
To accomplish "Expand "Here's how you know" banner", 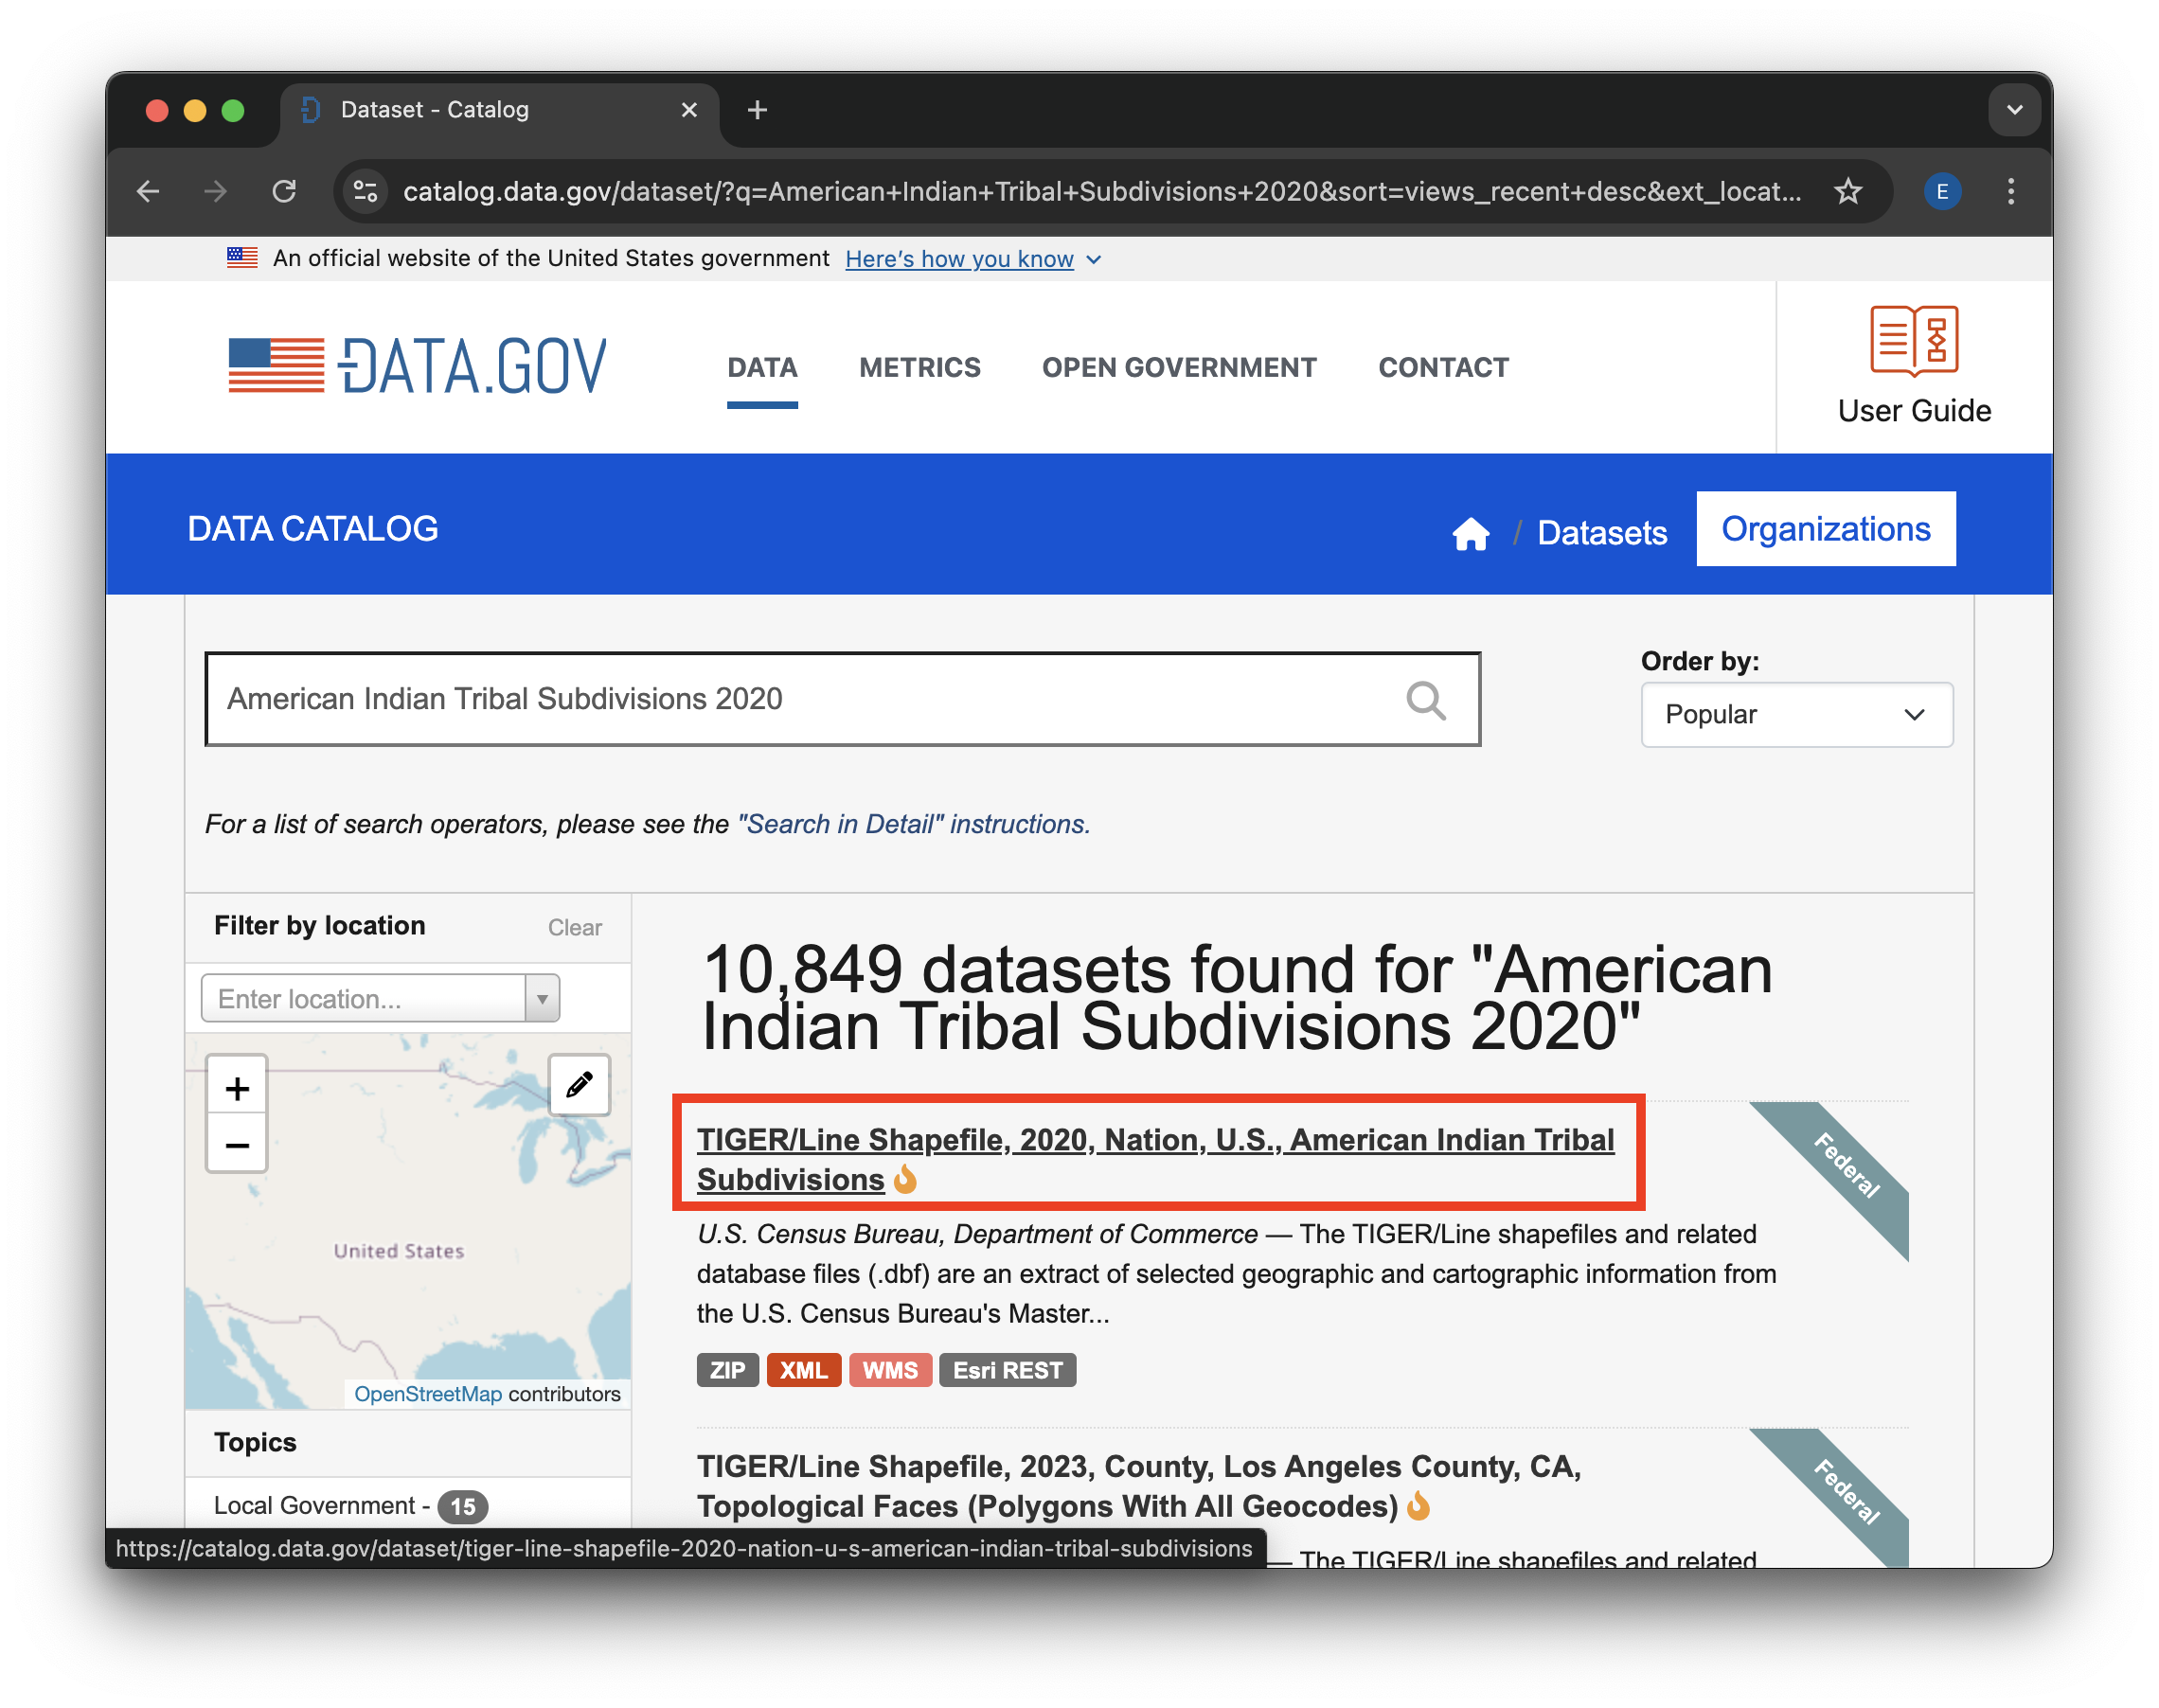I will tap(972, 259).
